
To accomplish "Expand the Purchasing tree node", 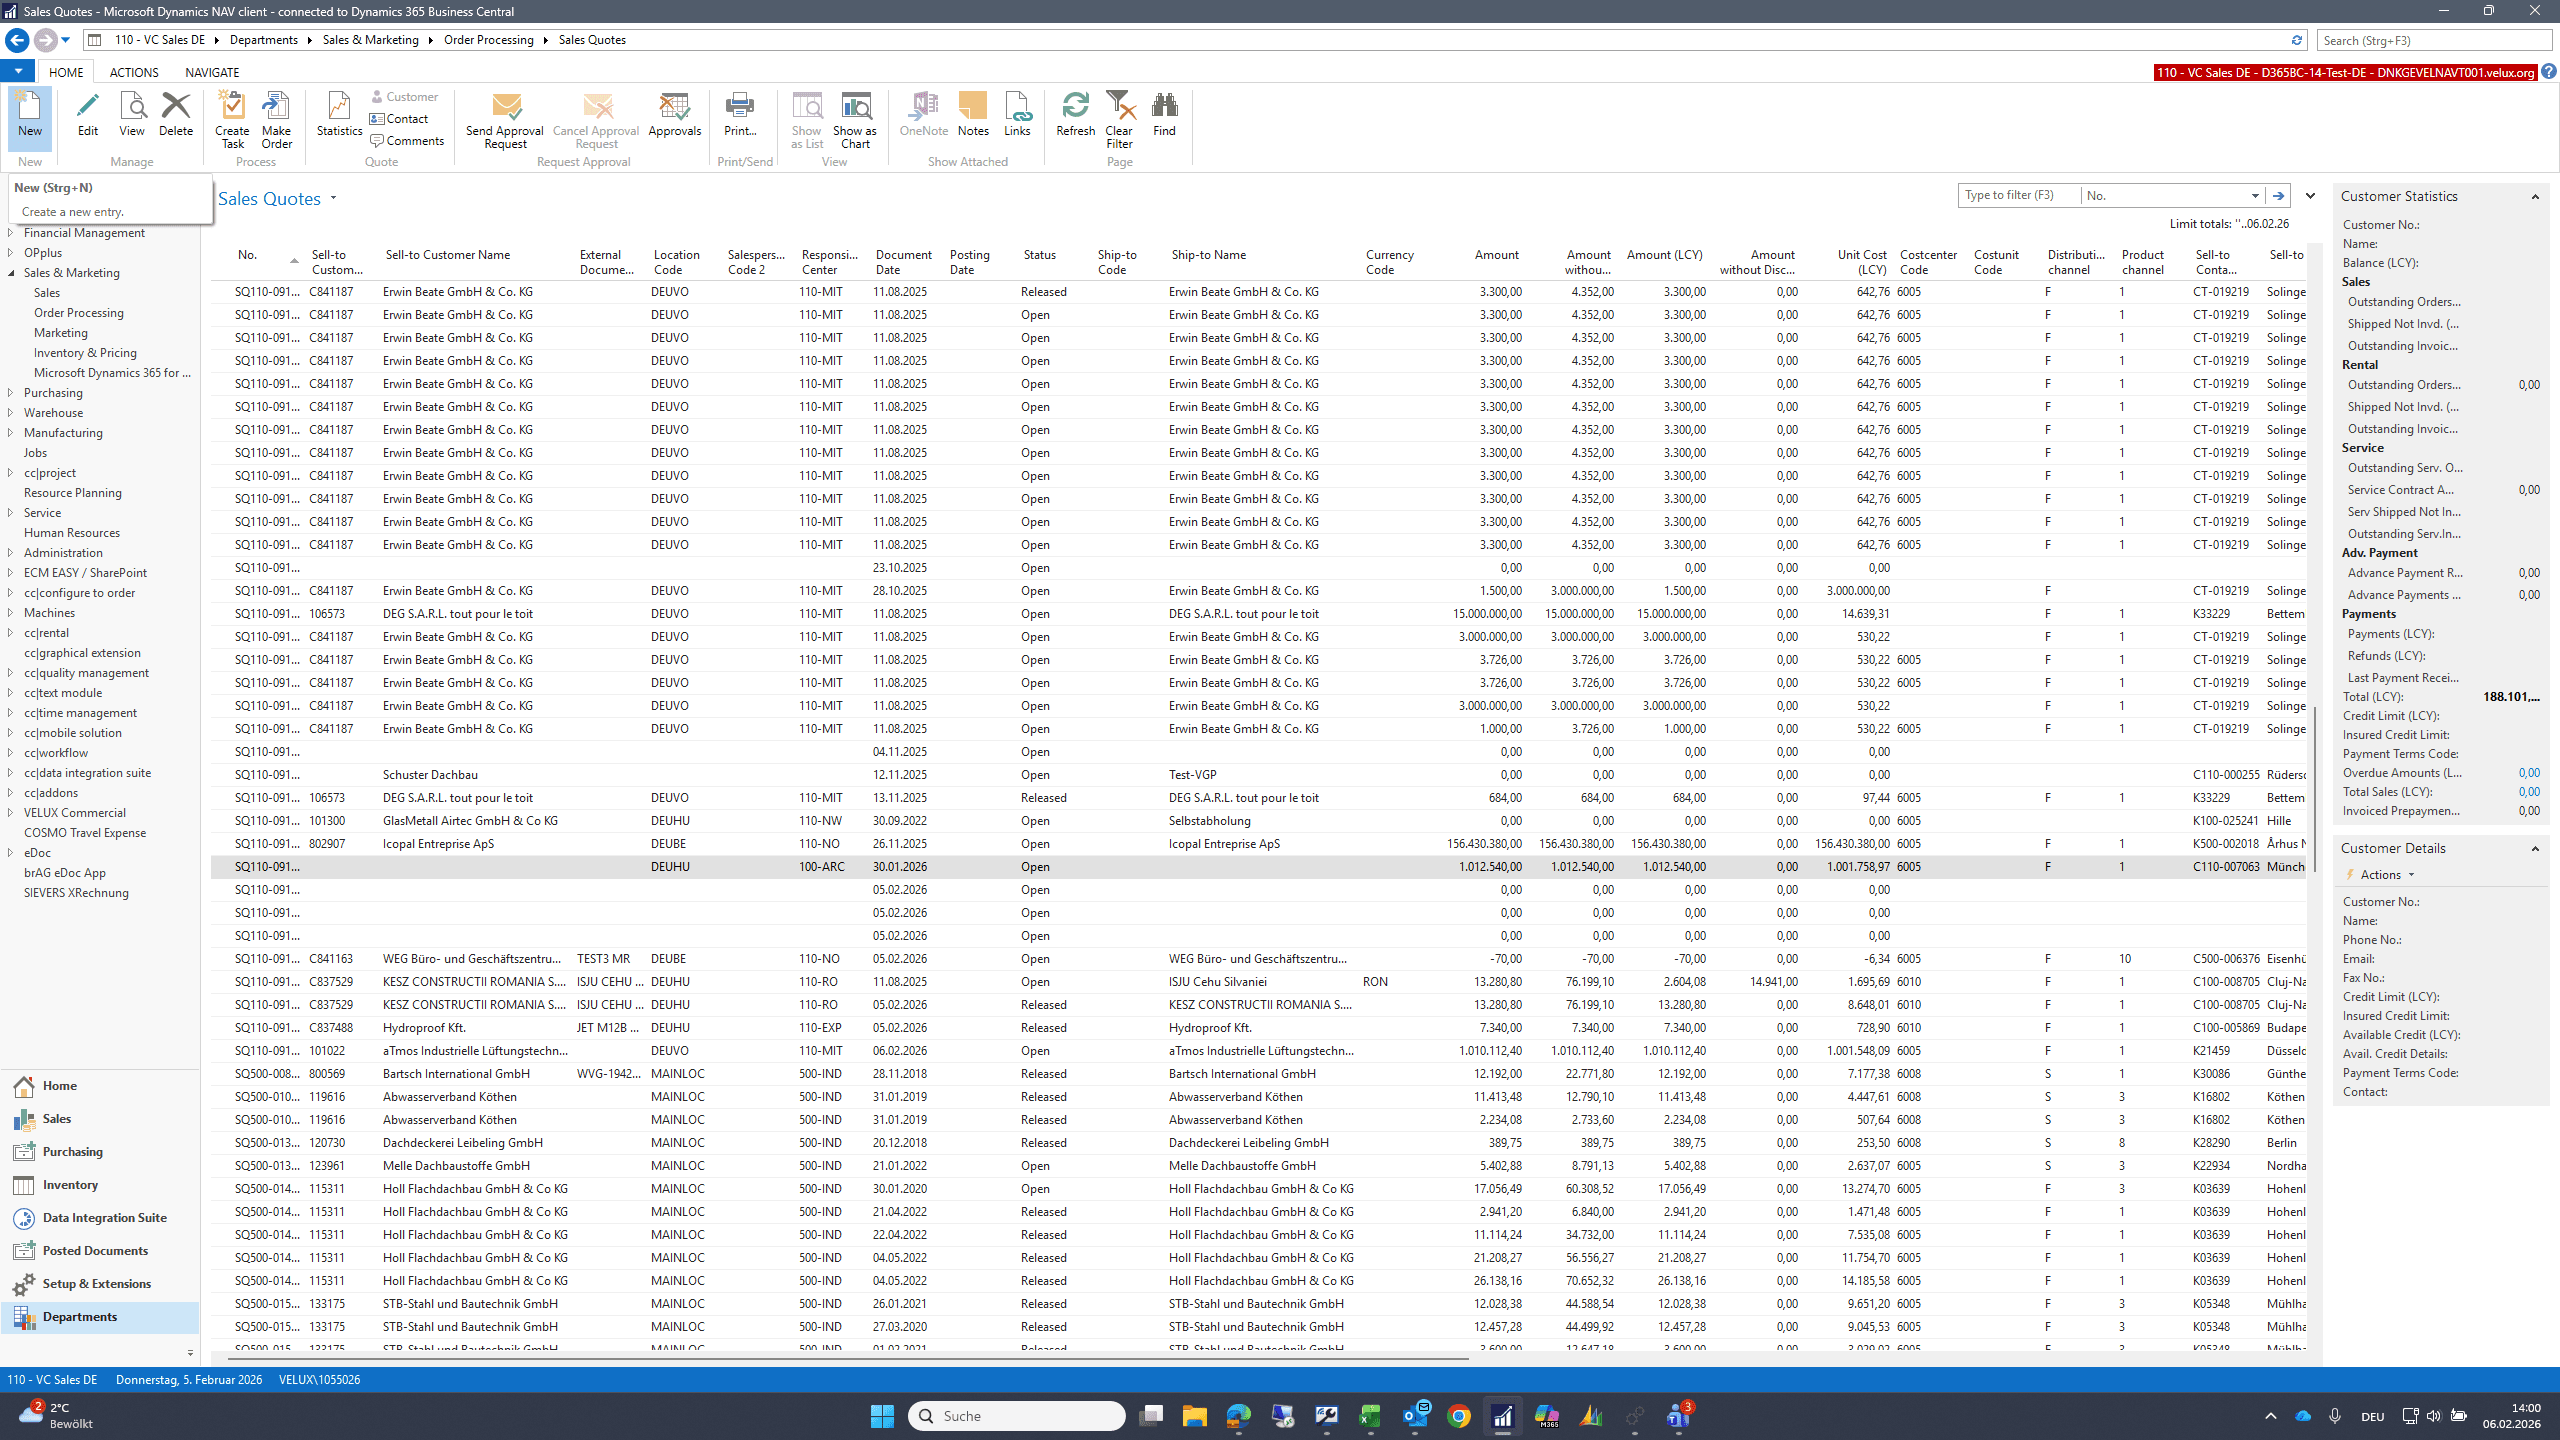I will coord(11,393).
